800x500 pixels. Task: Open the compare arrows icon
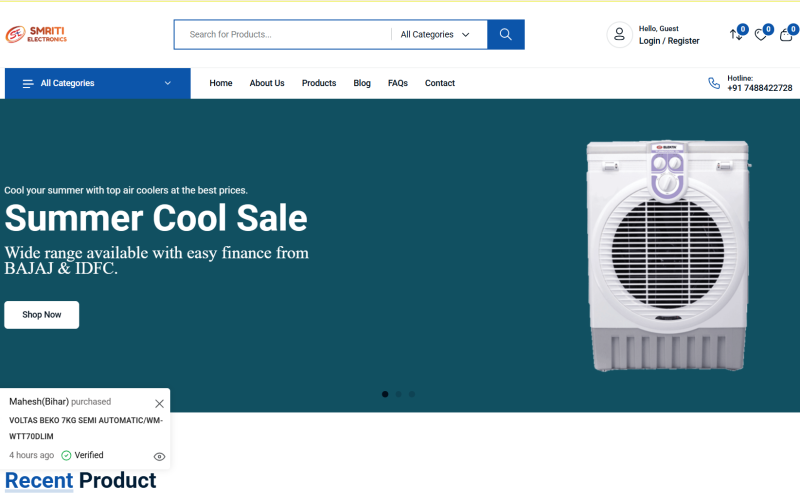click(736, 35)
